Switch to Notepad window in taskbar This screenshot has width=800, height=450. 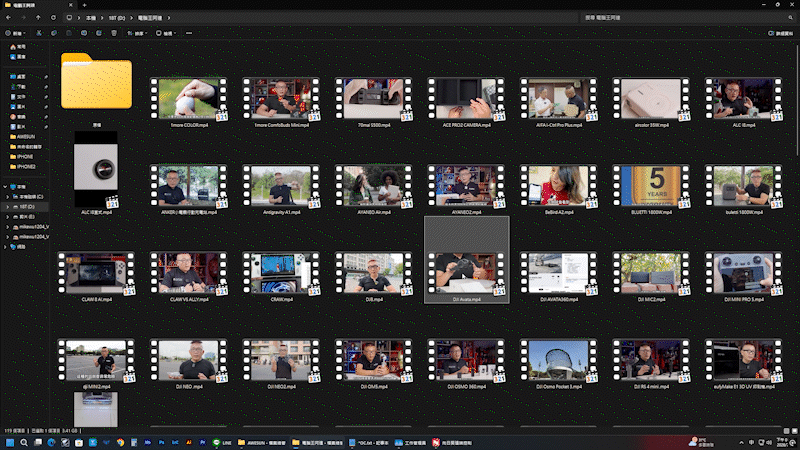click(369, 442)
